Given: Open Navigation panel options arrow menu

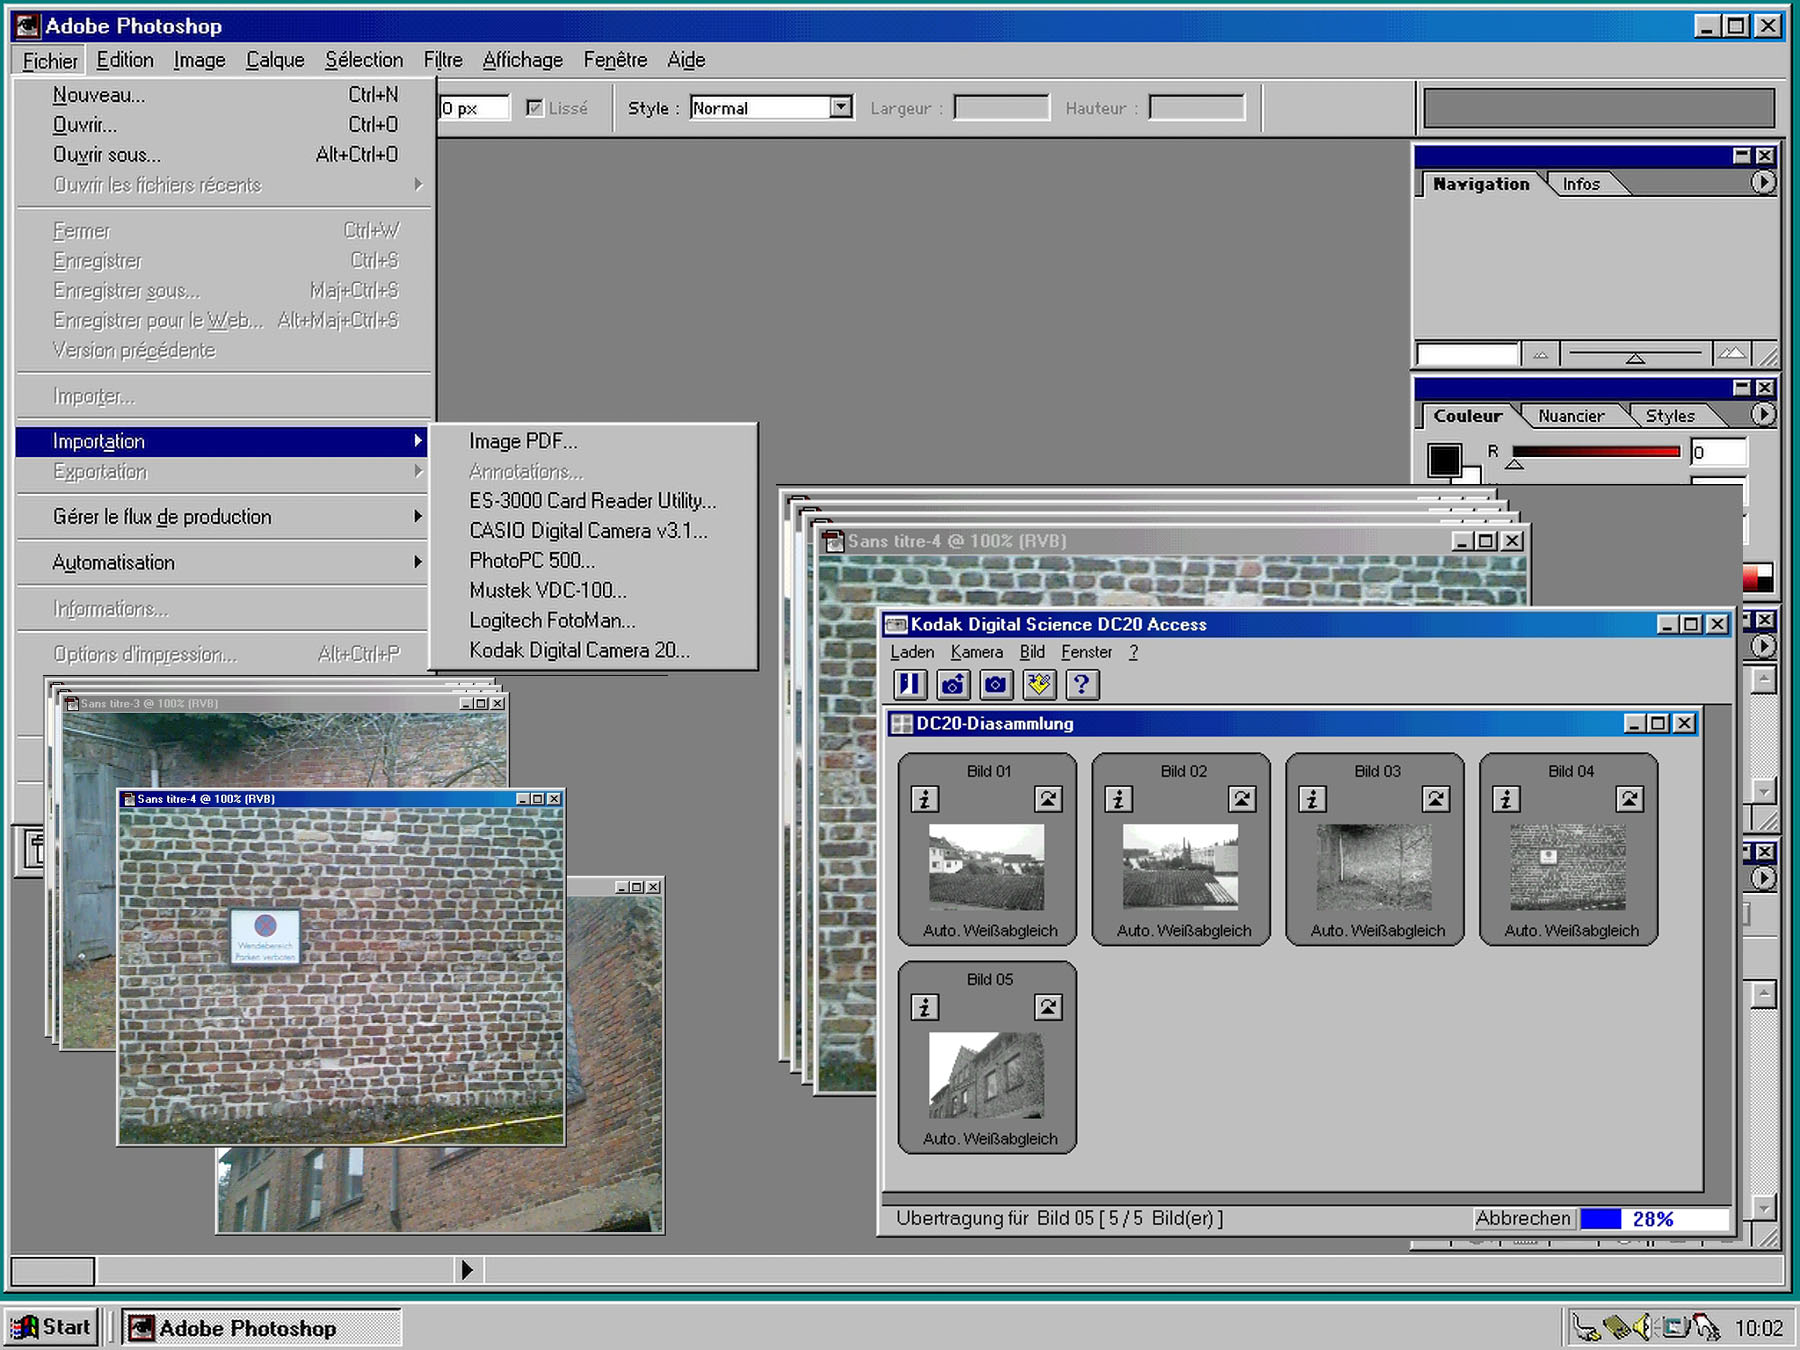Looking at the screenshot, I should coord(1763,183).
